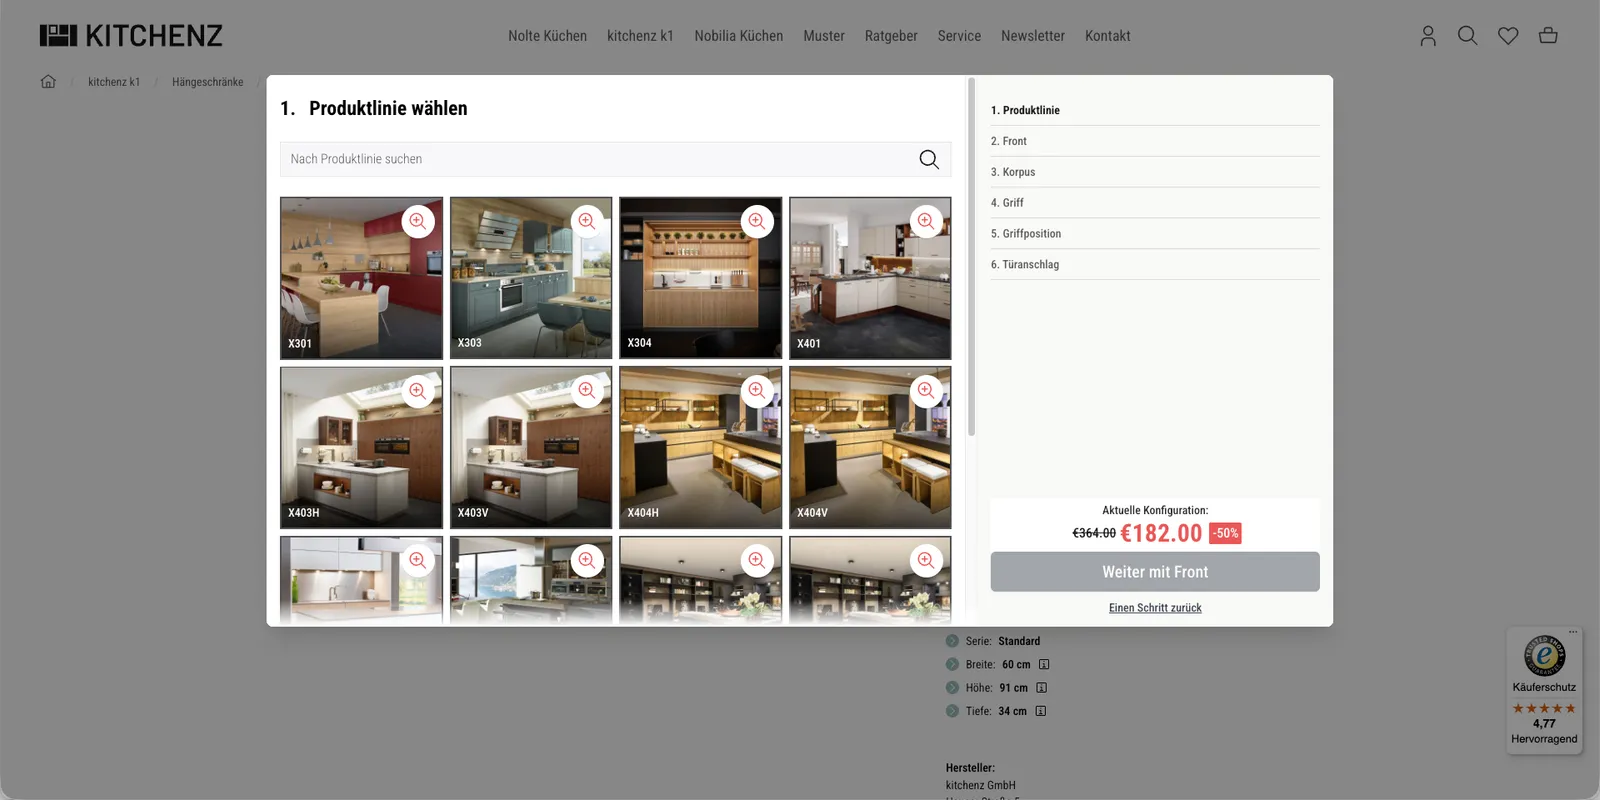The image size is (1600, 800).
Task: Open info icon next to Höhe 91 cm
Action: pos(1041,688)
